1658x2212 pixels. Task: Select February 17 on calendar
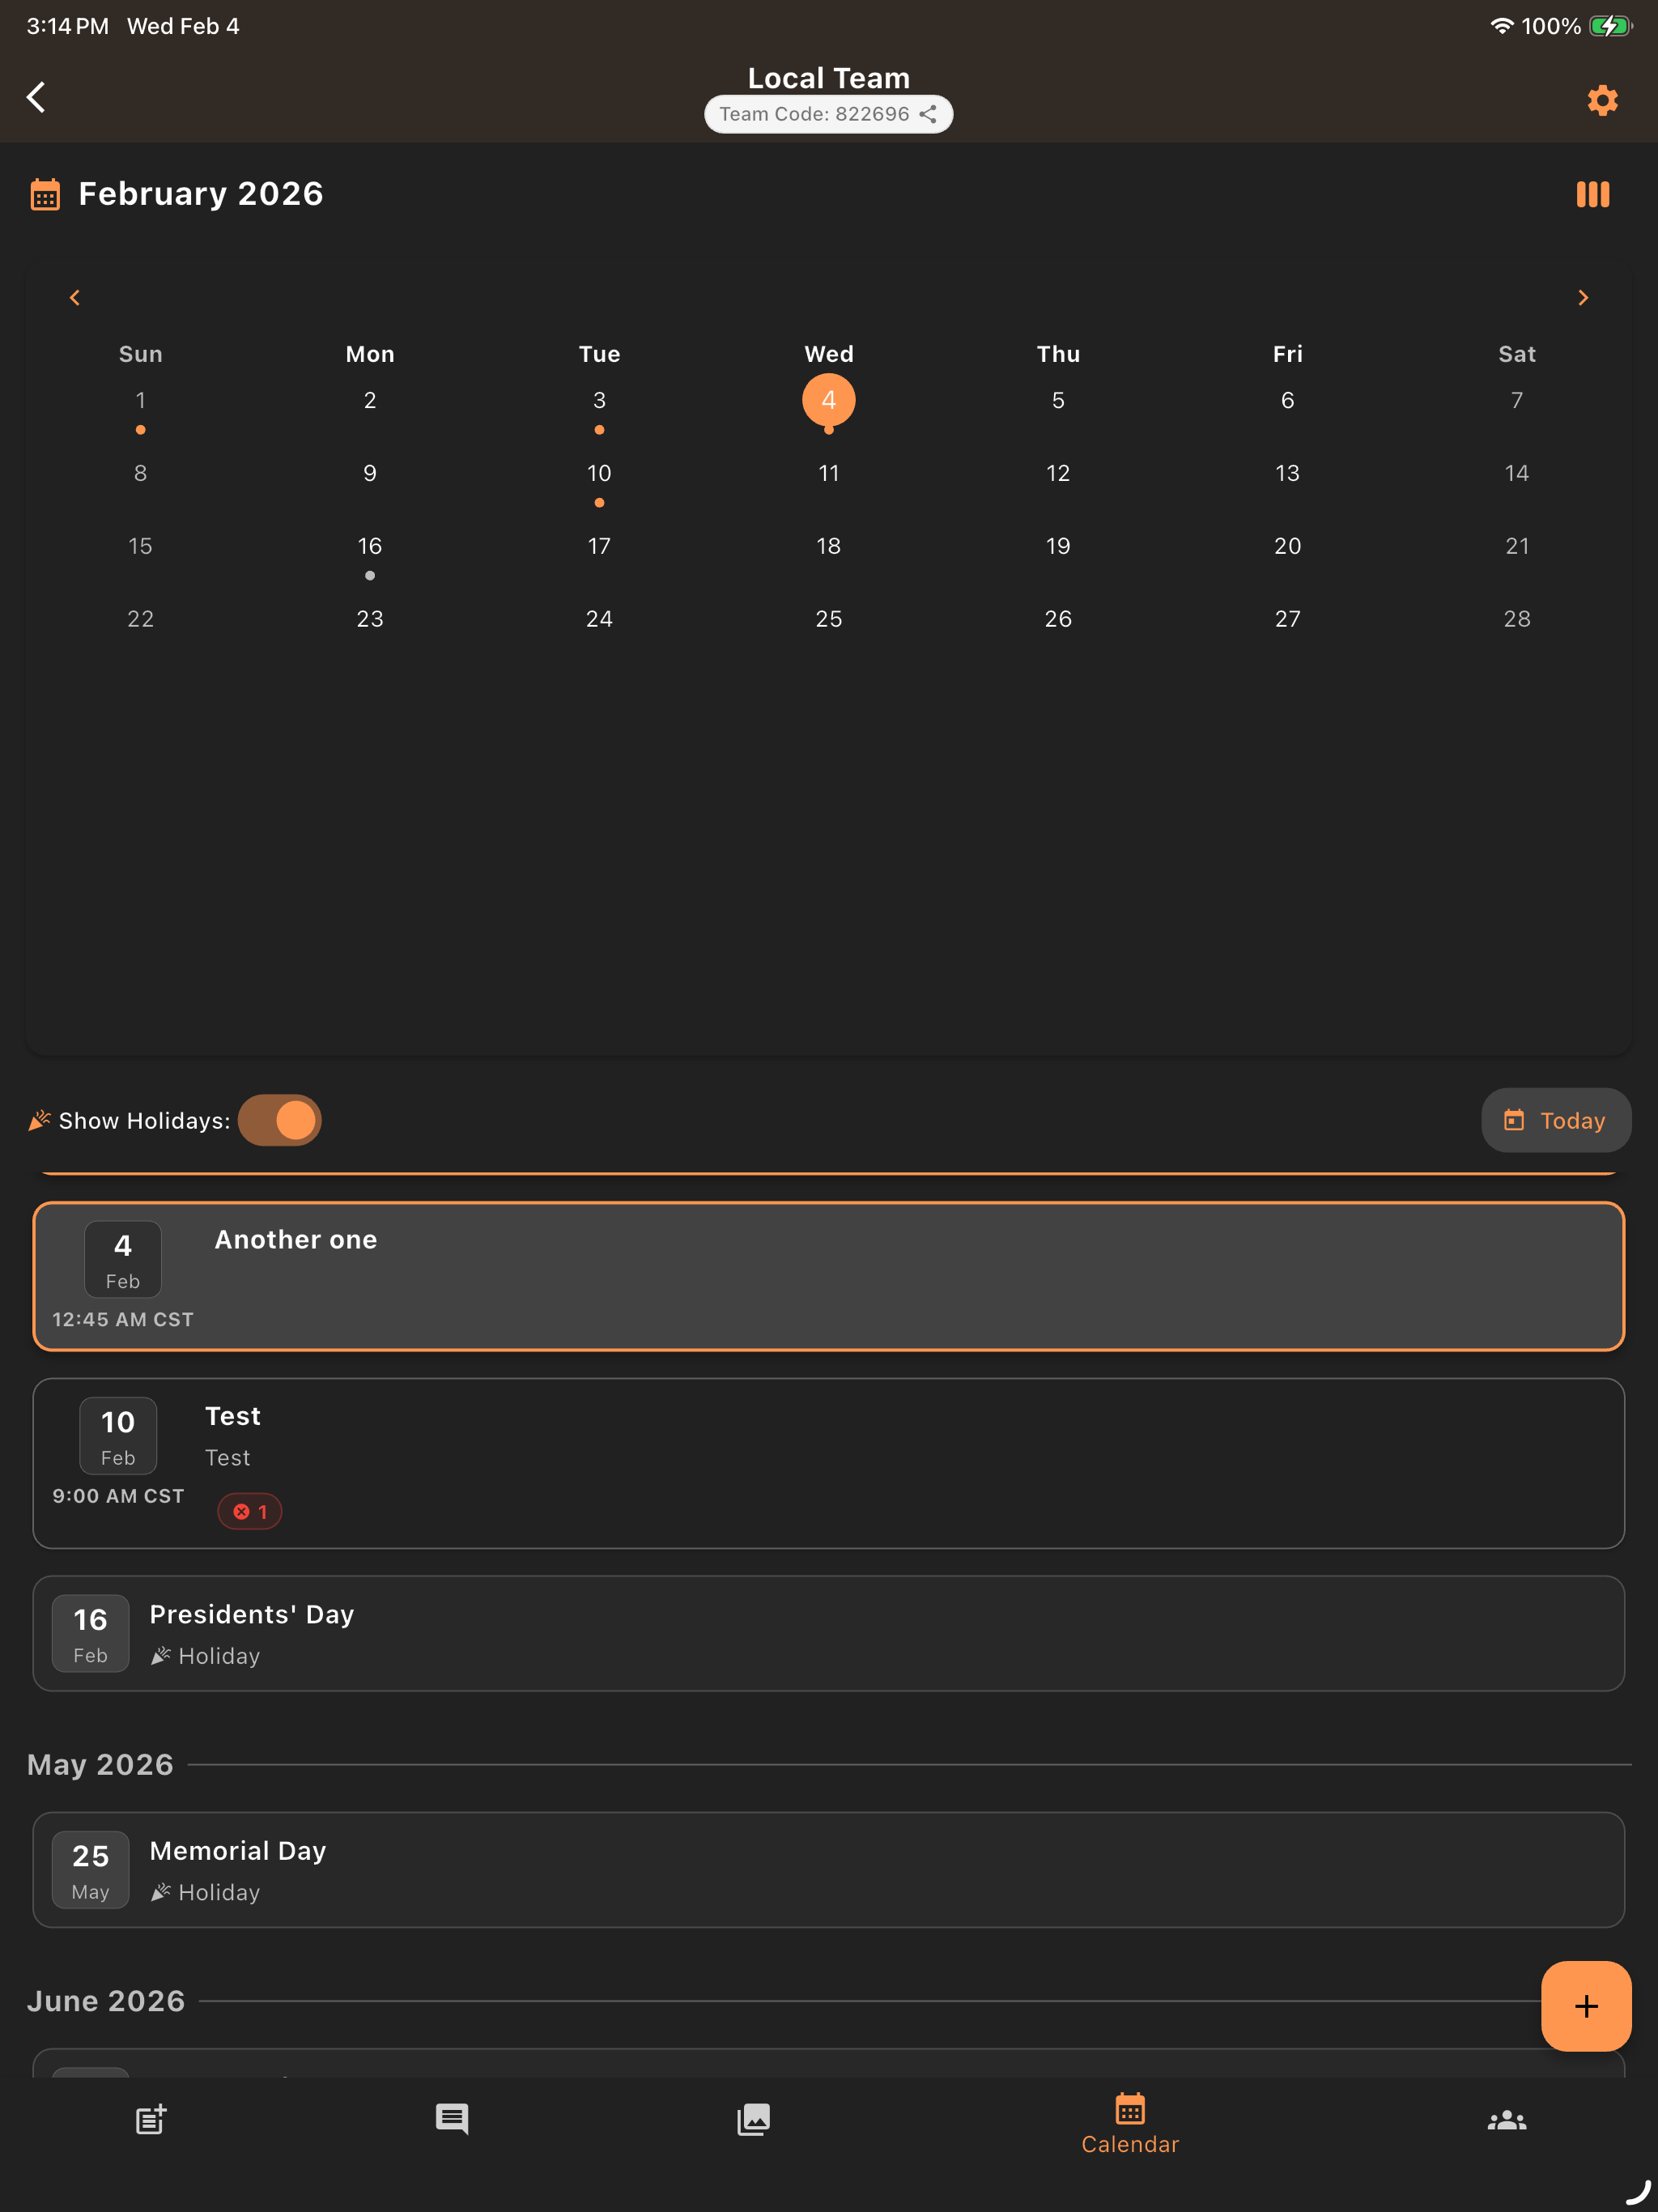(599, 546)
